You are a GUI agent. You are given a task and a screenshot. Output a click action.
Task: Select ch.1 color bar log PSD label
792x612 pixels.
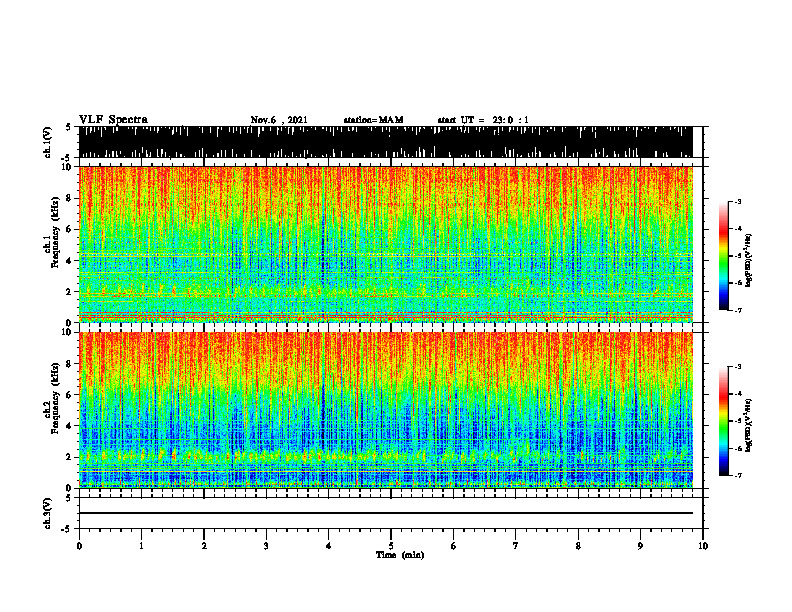(x=749, y=260)
